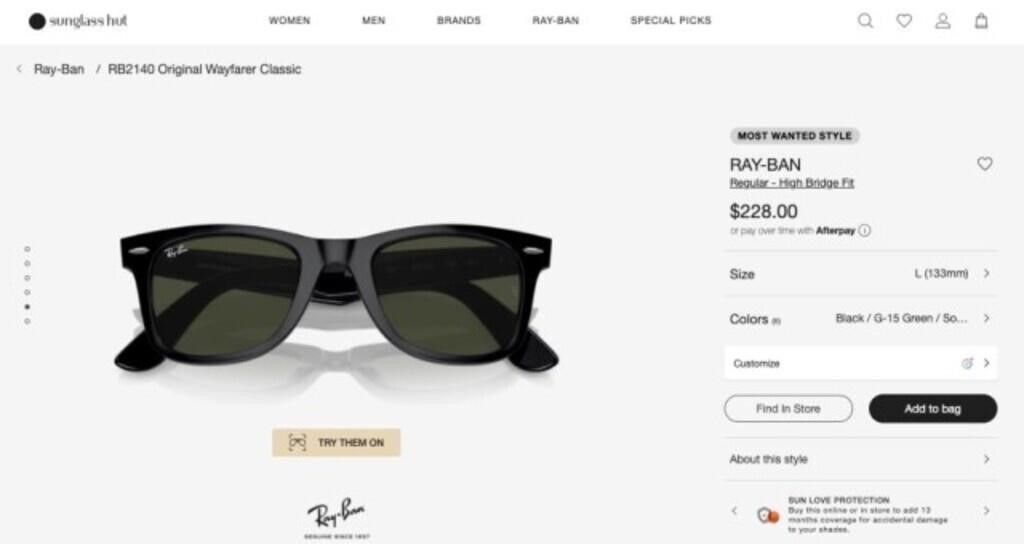Screen dimensions: 1024x544
Task: Select the first image carousel dot
Action: click(x=27, y=249)
